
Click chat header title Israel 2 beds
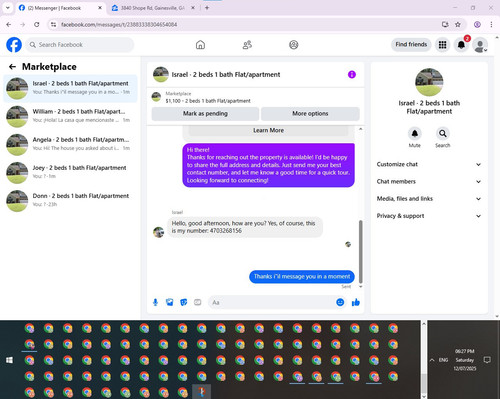pyautogui.click(x=226, y=75)
